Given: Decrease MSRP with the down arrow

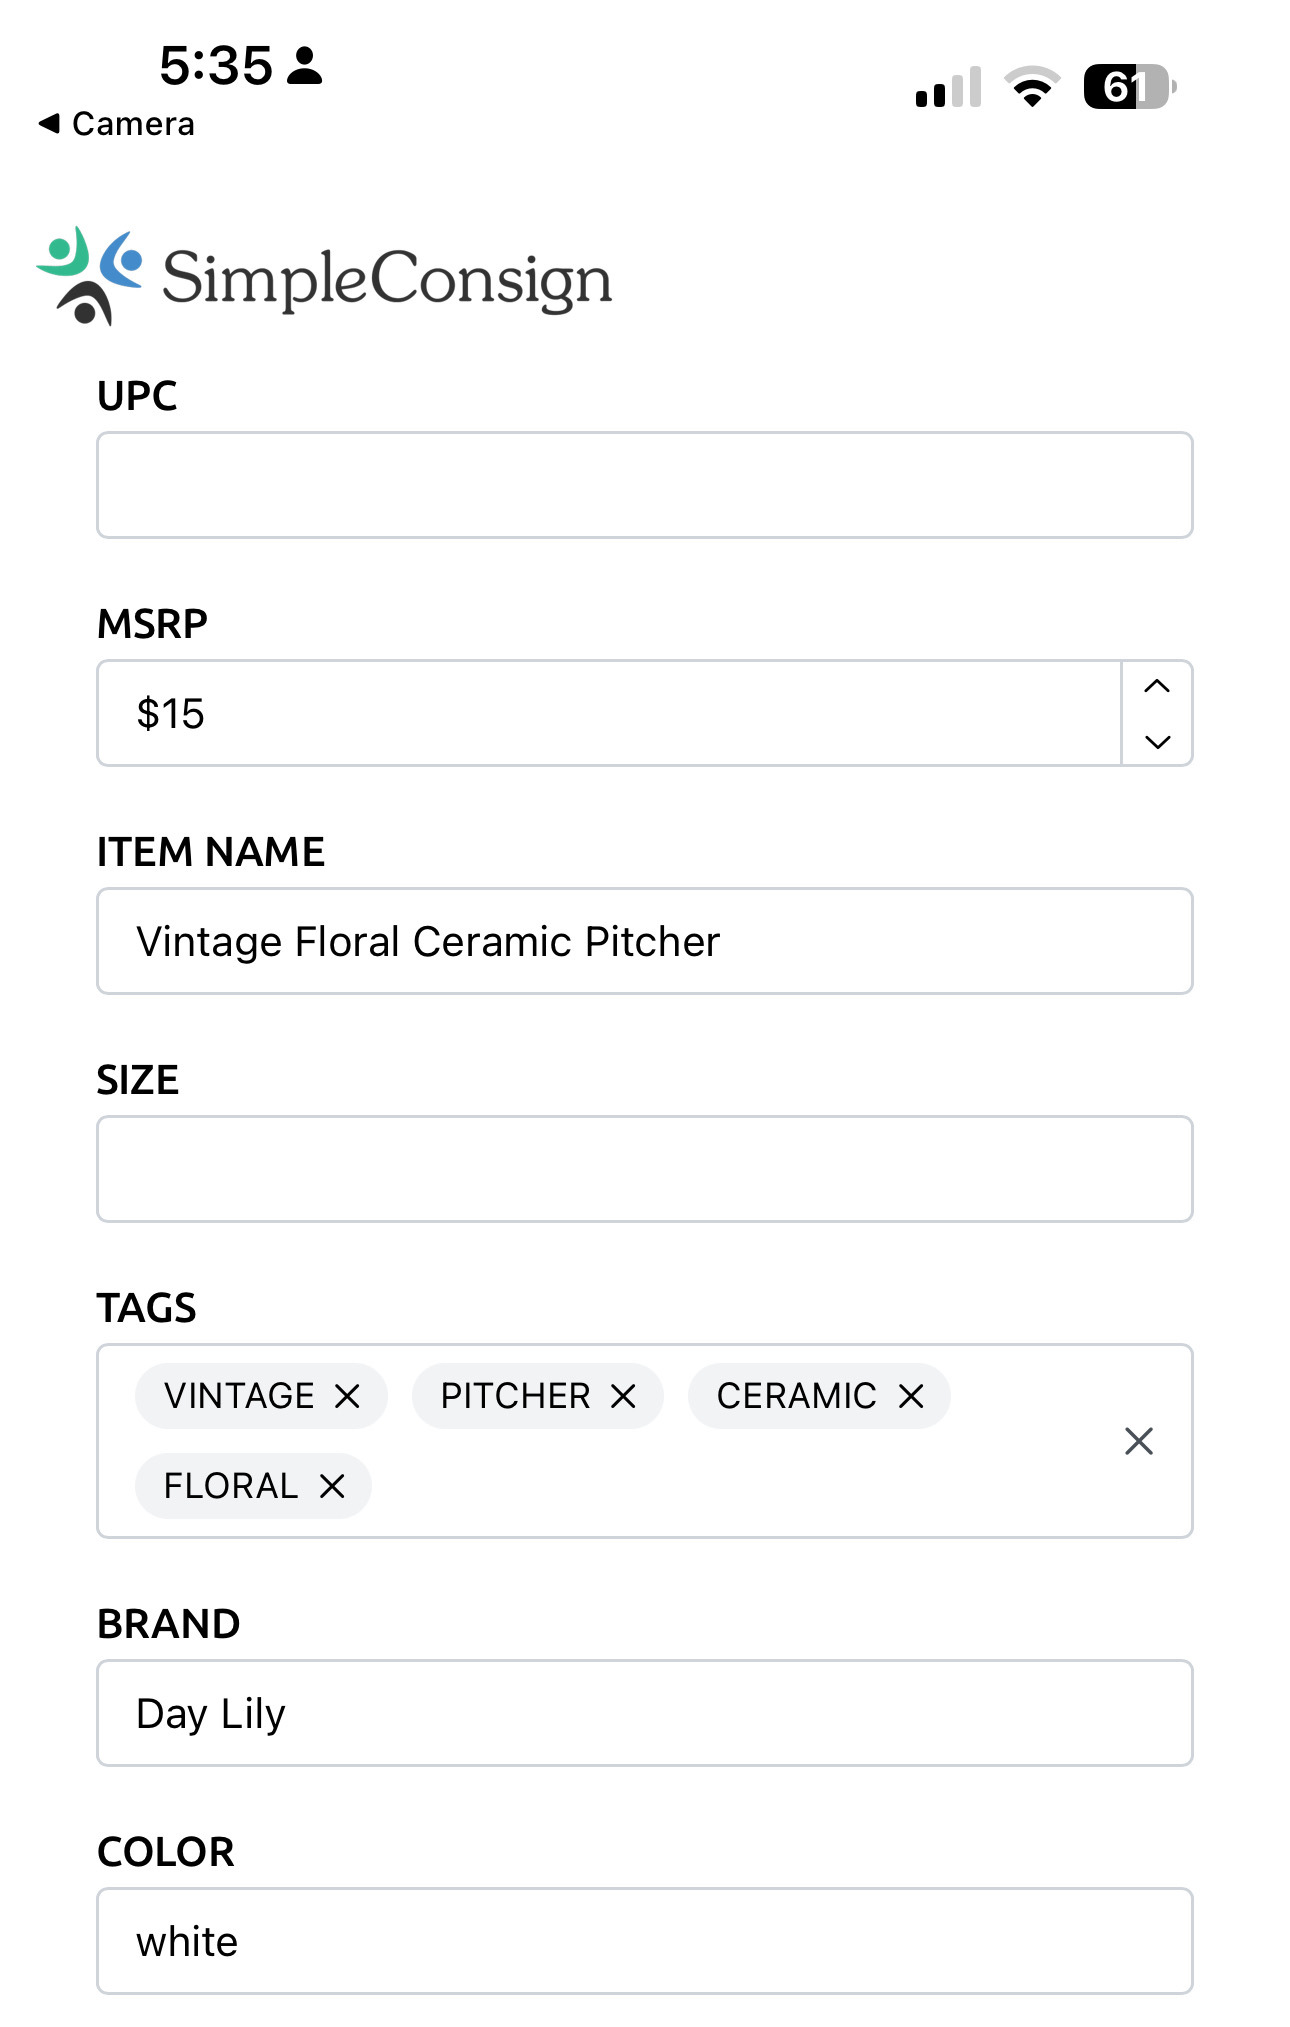Looking at the screenshot, I should pyautogui.click(x=1157, y=741).
